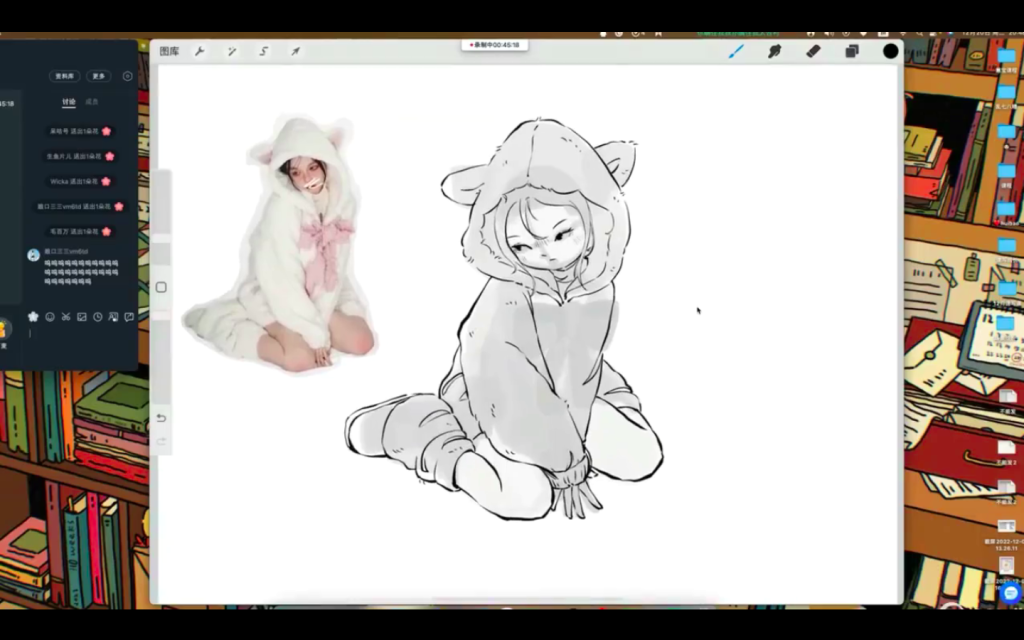The height and width of the screenshot is (640, 1024).
Task: Open the 图库 gallery
Action: click(169, 51)
